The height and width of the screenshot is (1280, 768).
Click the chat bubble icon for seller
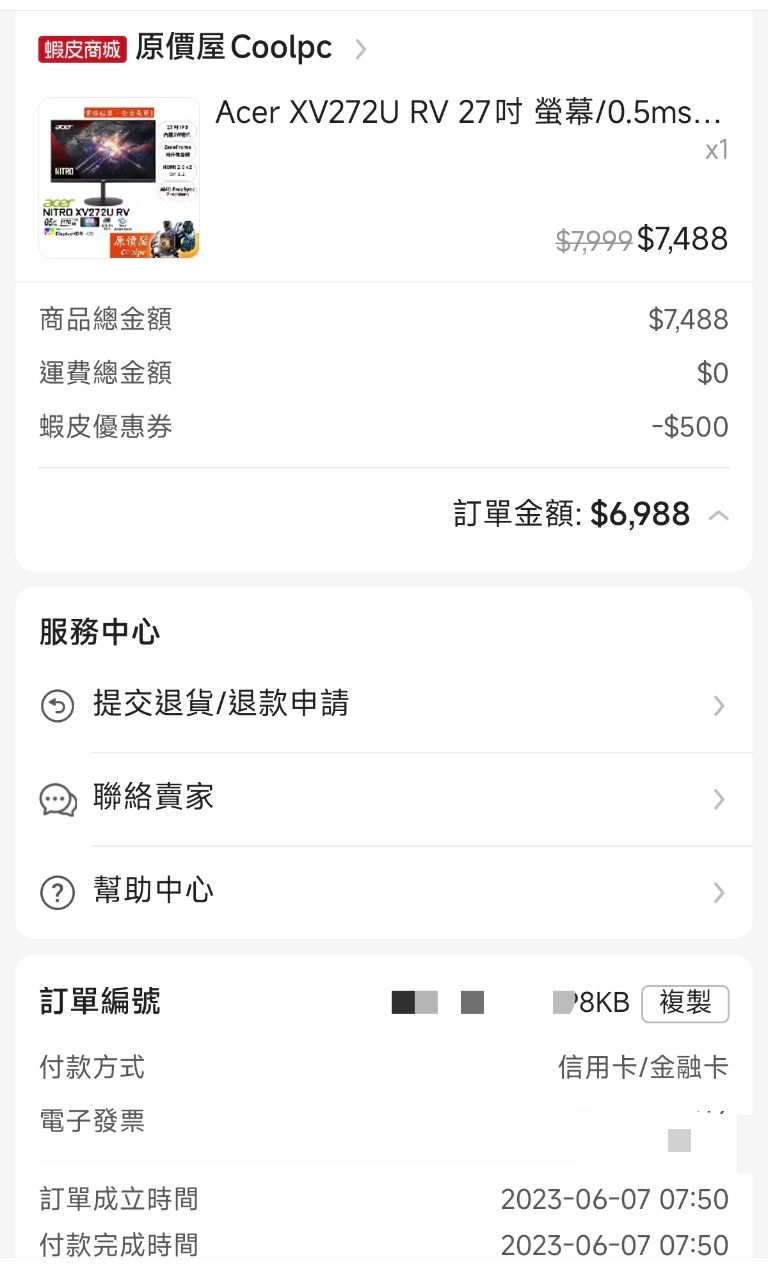point(57,800)
